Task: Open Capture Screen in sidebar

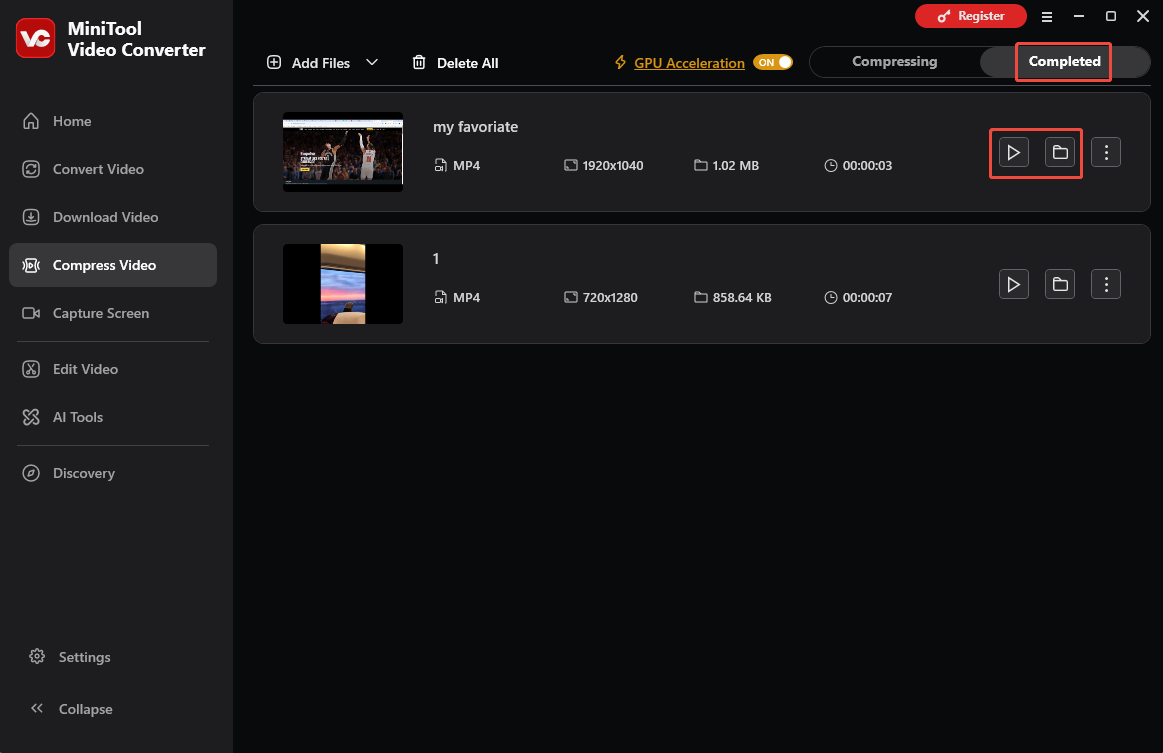Action: 113,313
